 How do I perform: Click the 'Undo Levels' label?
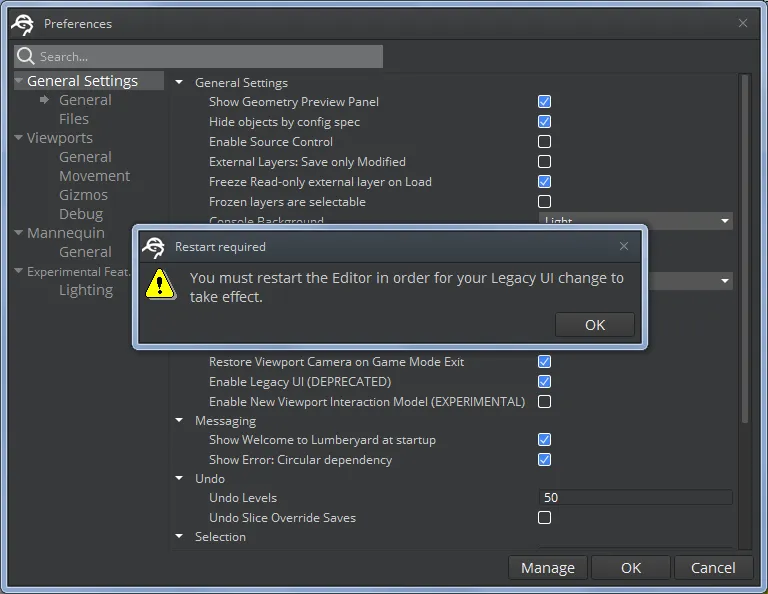[243, 498]
